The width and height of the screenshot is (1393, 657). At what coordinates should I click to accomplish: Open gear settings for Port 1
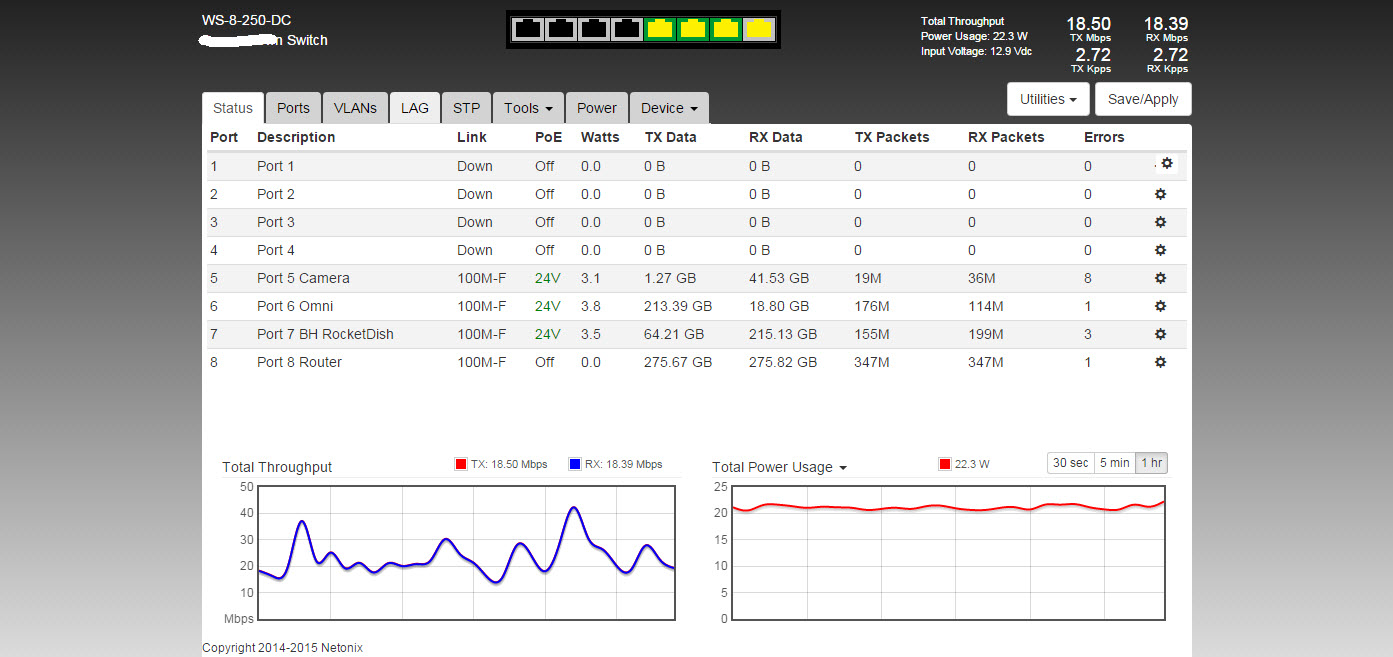coord(1166,163)
